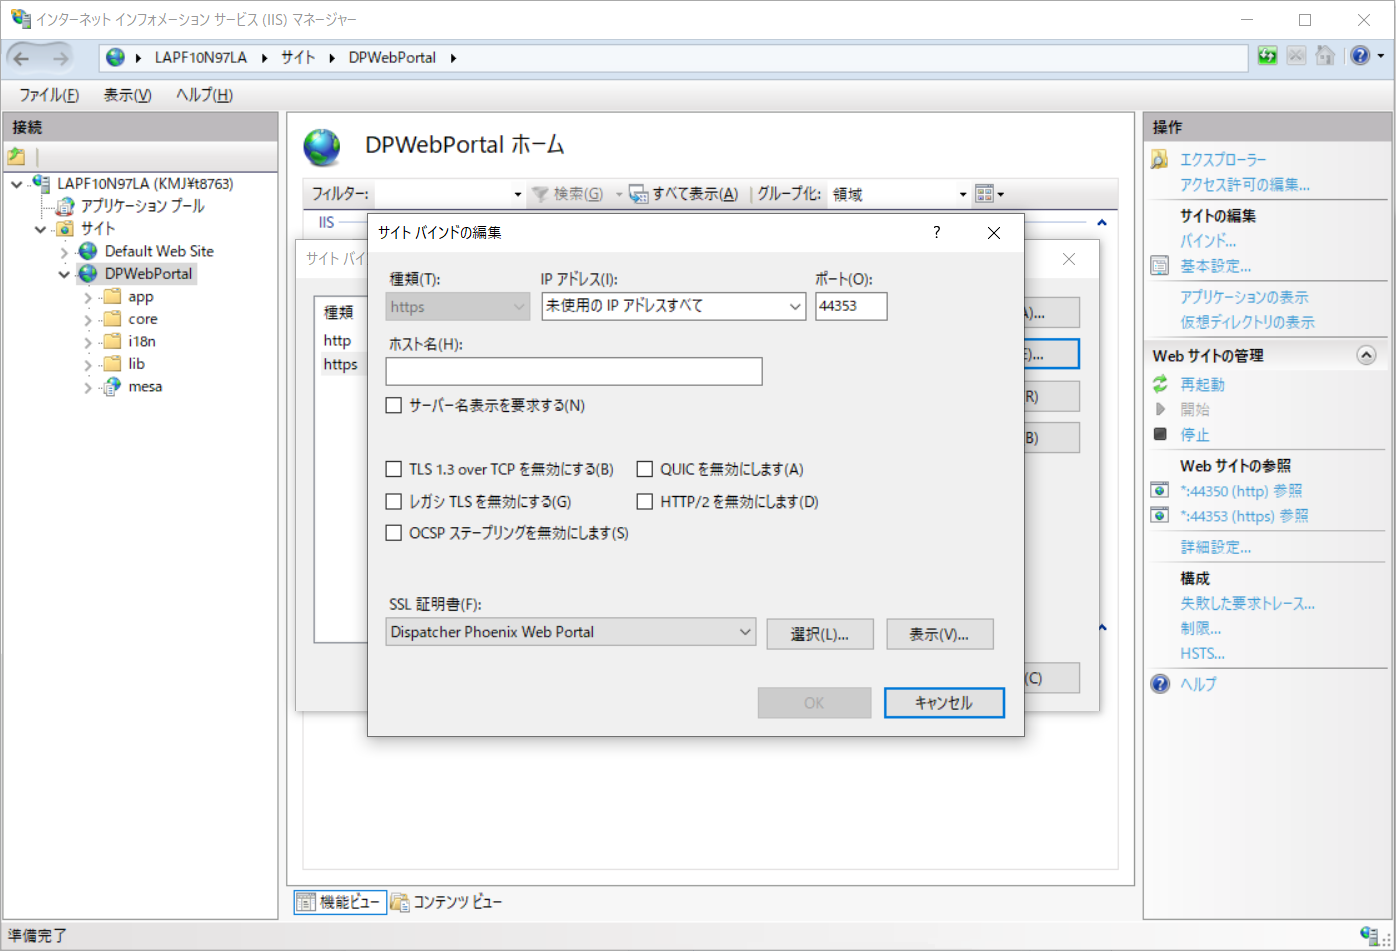Image resolution: width=1396 pixels, height=951 pixels.
Task: Click dialog help question mark
Action: [937, 232]
